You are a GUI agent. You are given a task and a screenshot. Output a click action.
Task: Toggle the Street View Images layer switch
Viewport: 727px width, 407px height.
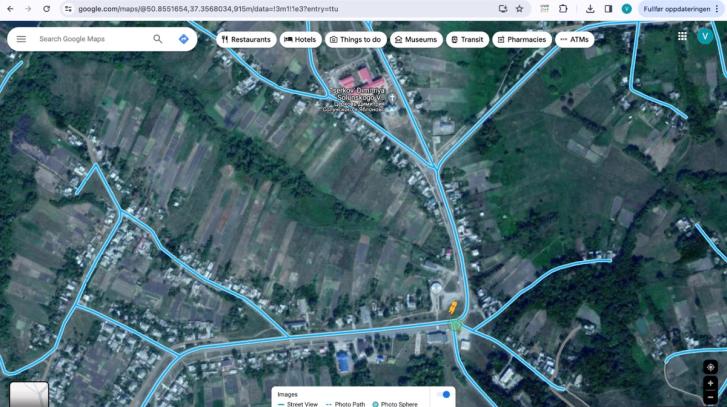(x=443, y=394)
